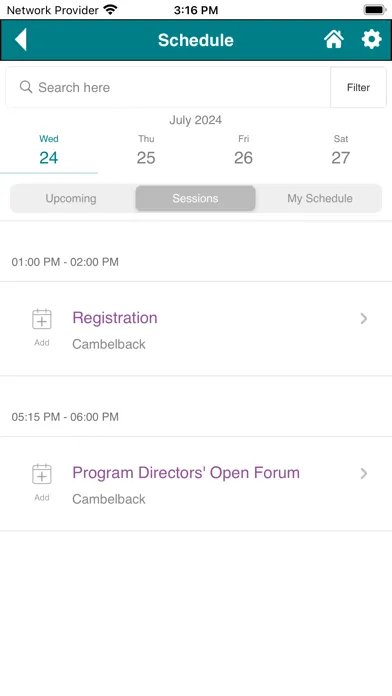Add Program Directors' Open Forum calendar icon
Viewport: 392px width, 696px height.
click(x=42, y=474)
